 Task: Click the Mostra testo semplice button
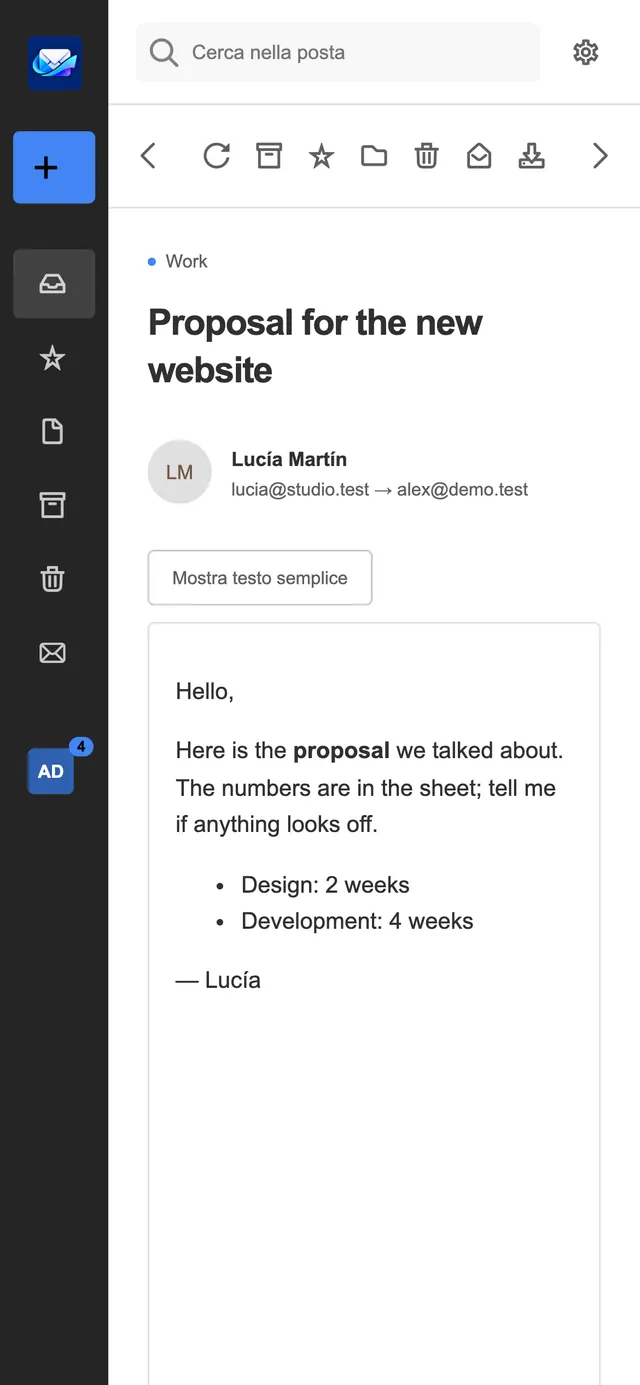coord(260,578)
